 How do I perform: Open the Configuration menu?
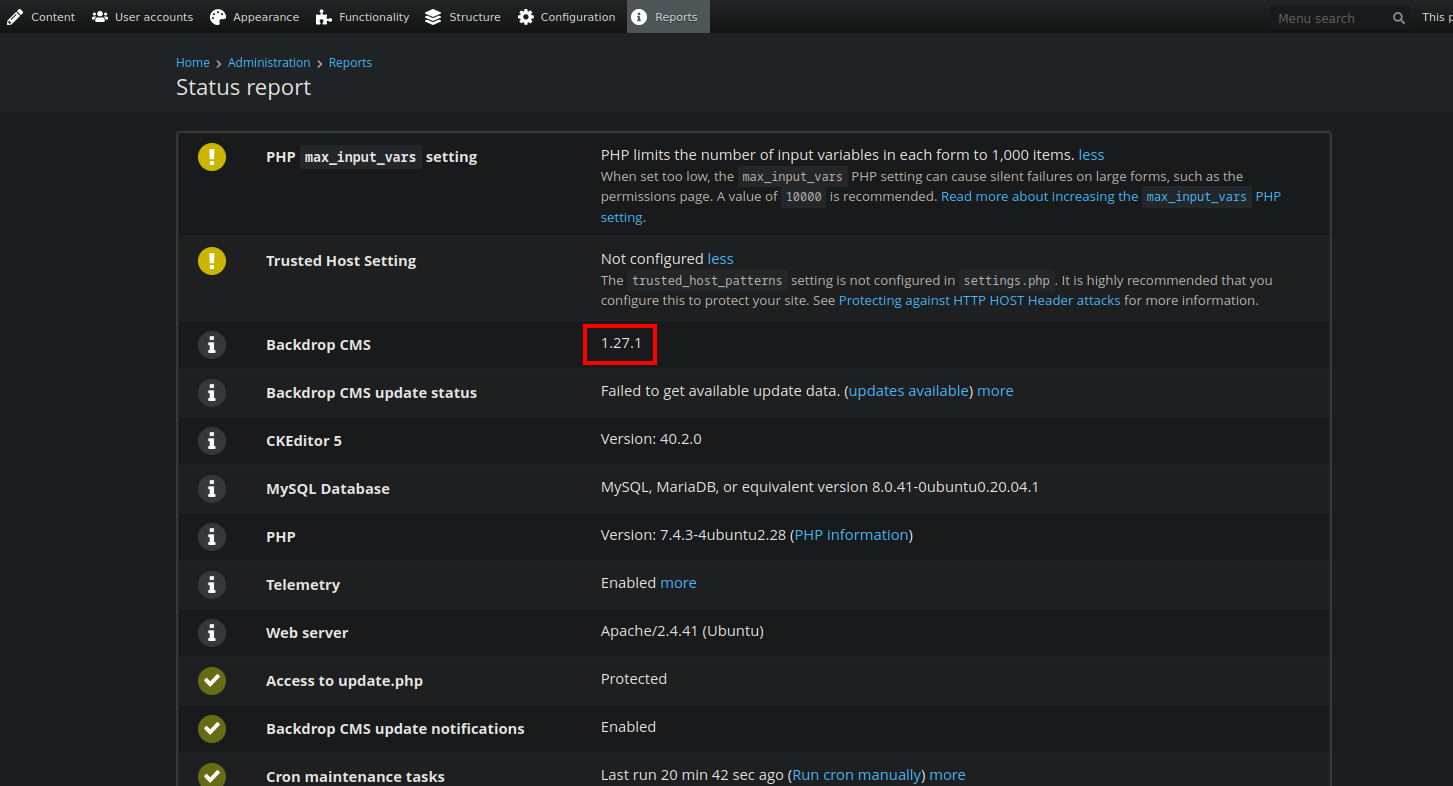pos(566,17)
